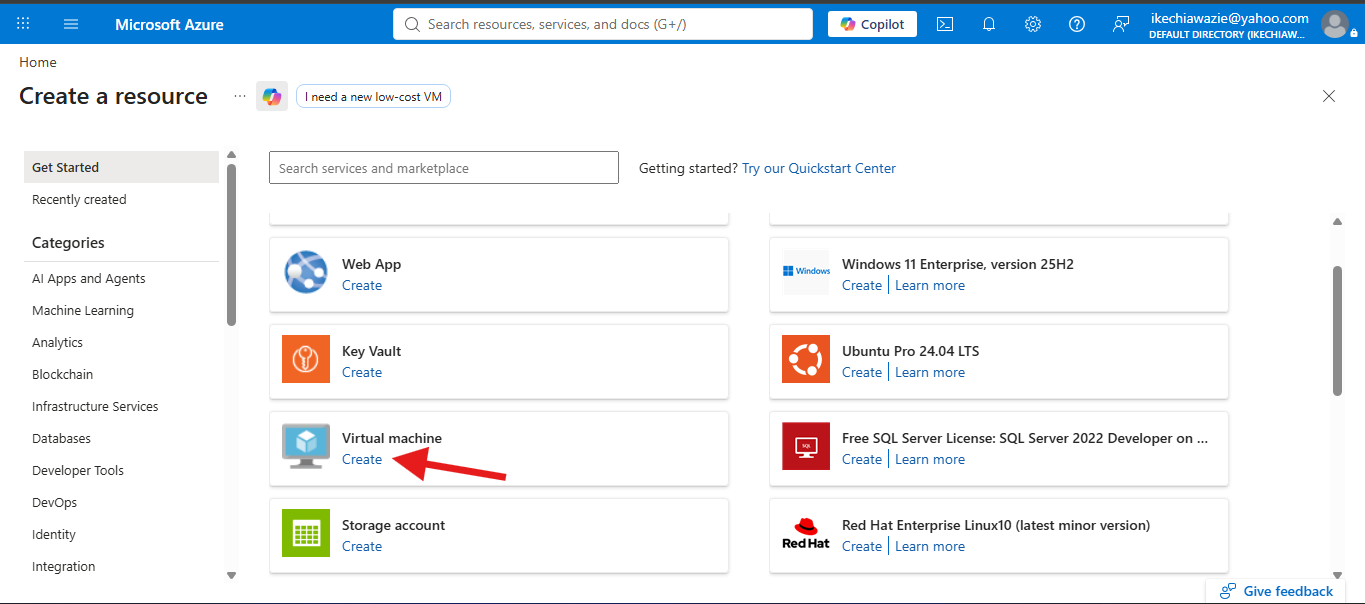Click Create under Key Vault

(x=362, y=372)
